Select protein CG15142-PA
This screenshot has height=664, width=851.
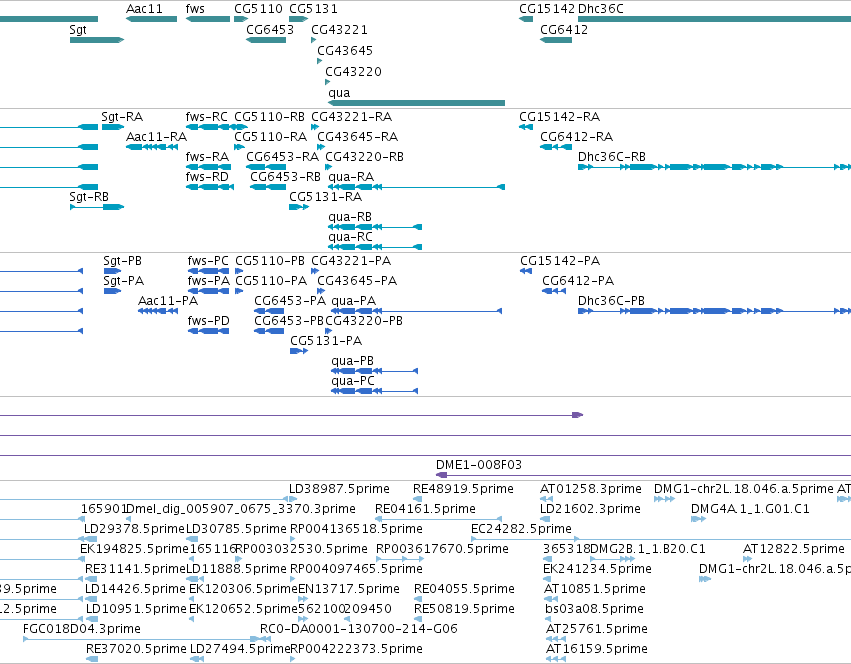526,271
